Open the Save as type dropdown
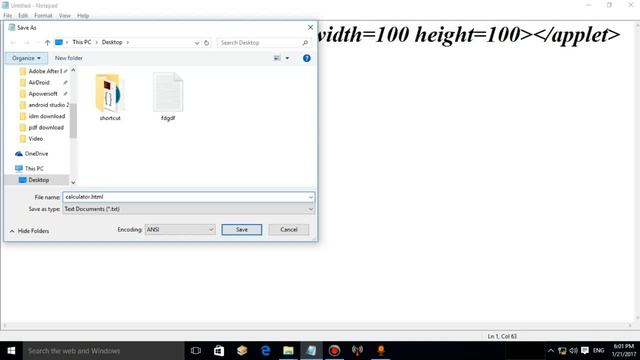The image size is (640, 360). (x=311, y=209)
